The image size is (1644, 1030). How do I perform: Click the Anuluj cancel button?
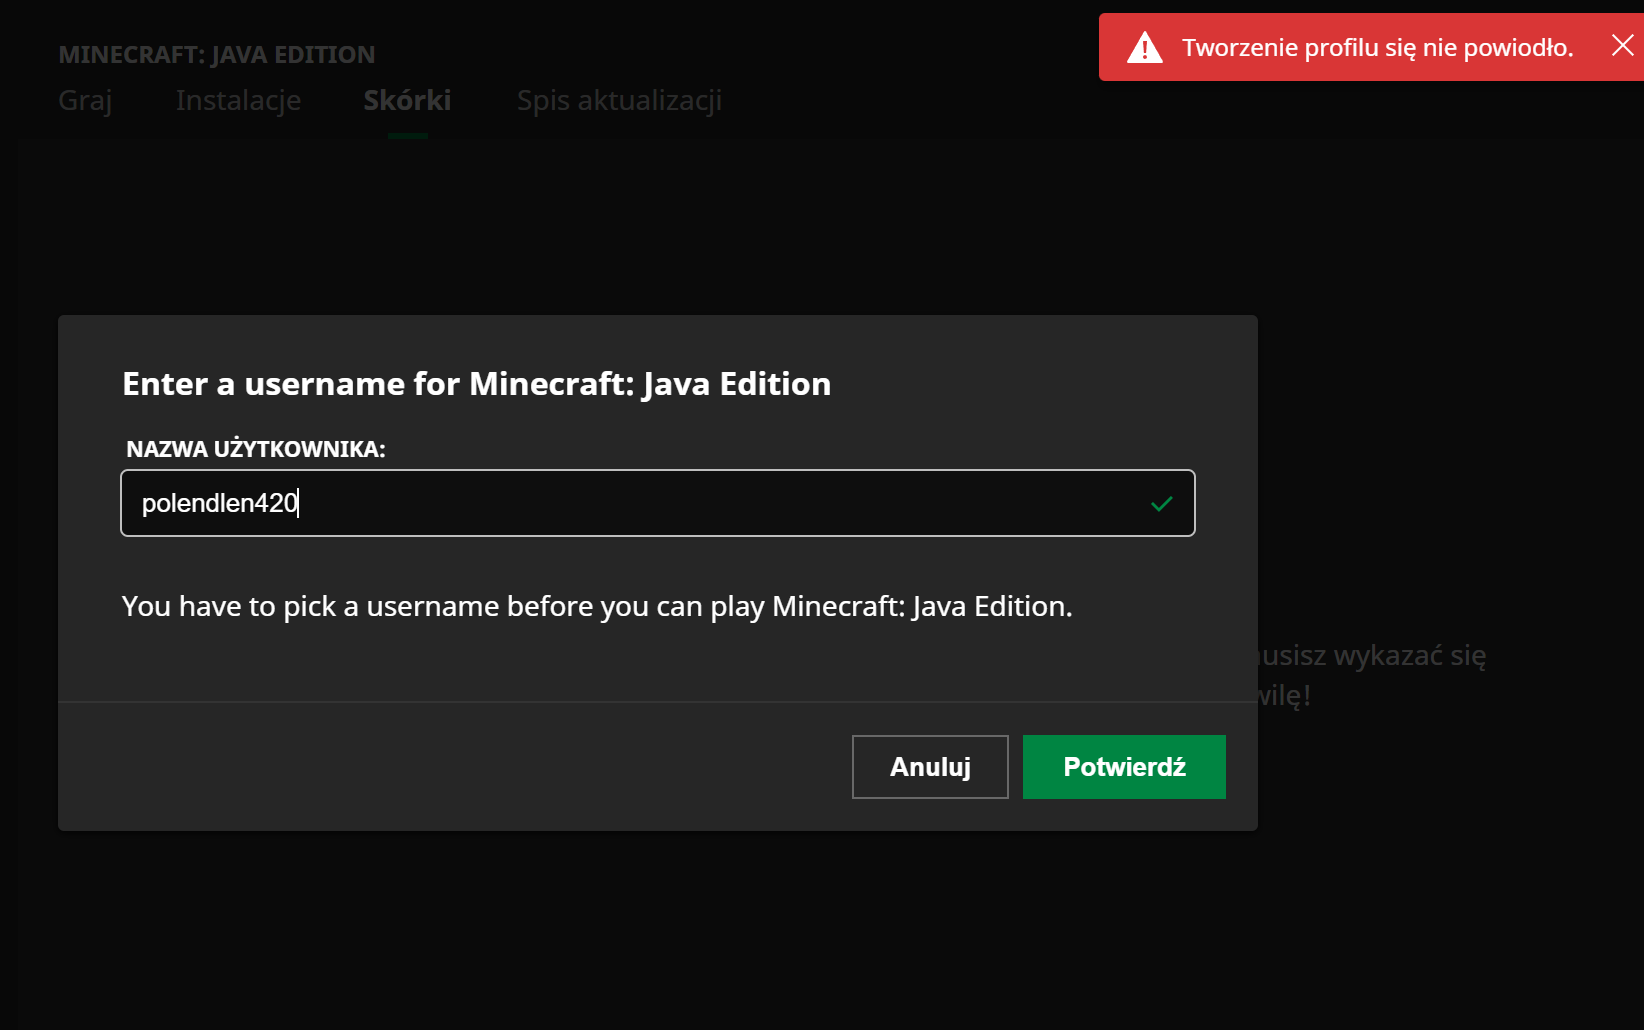point(930,767)
